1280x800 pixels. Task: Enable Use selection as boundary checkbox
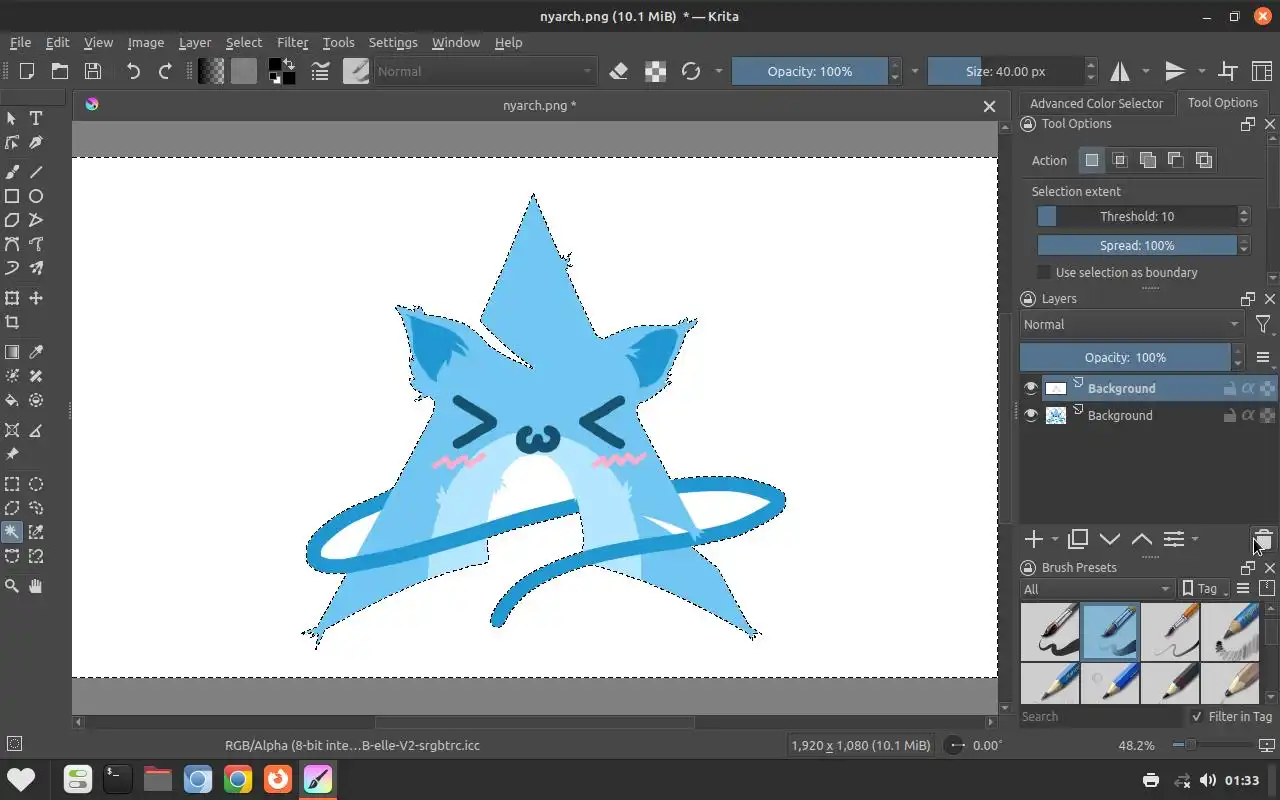pos(1044,272)
